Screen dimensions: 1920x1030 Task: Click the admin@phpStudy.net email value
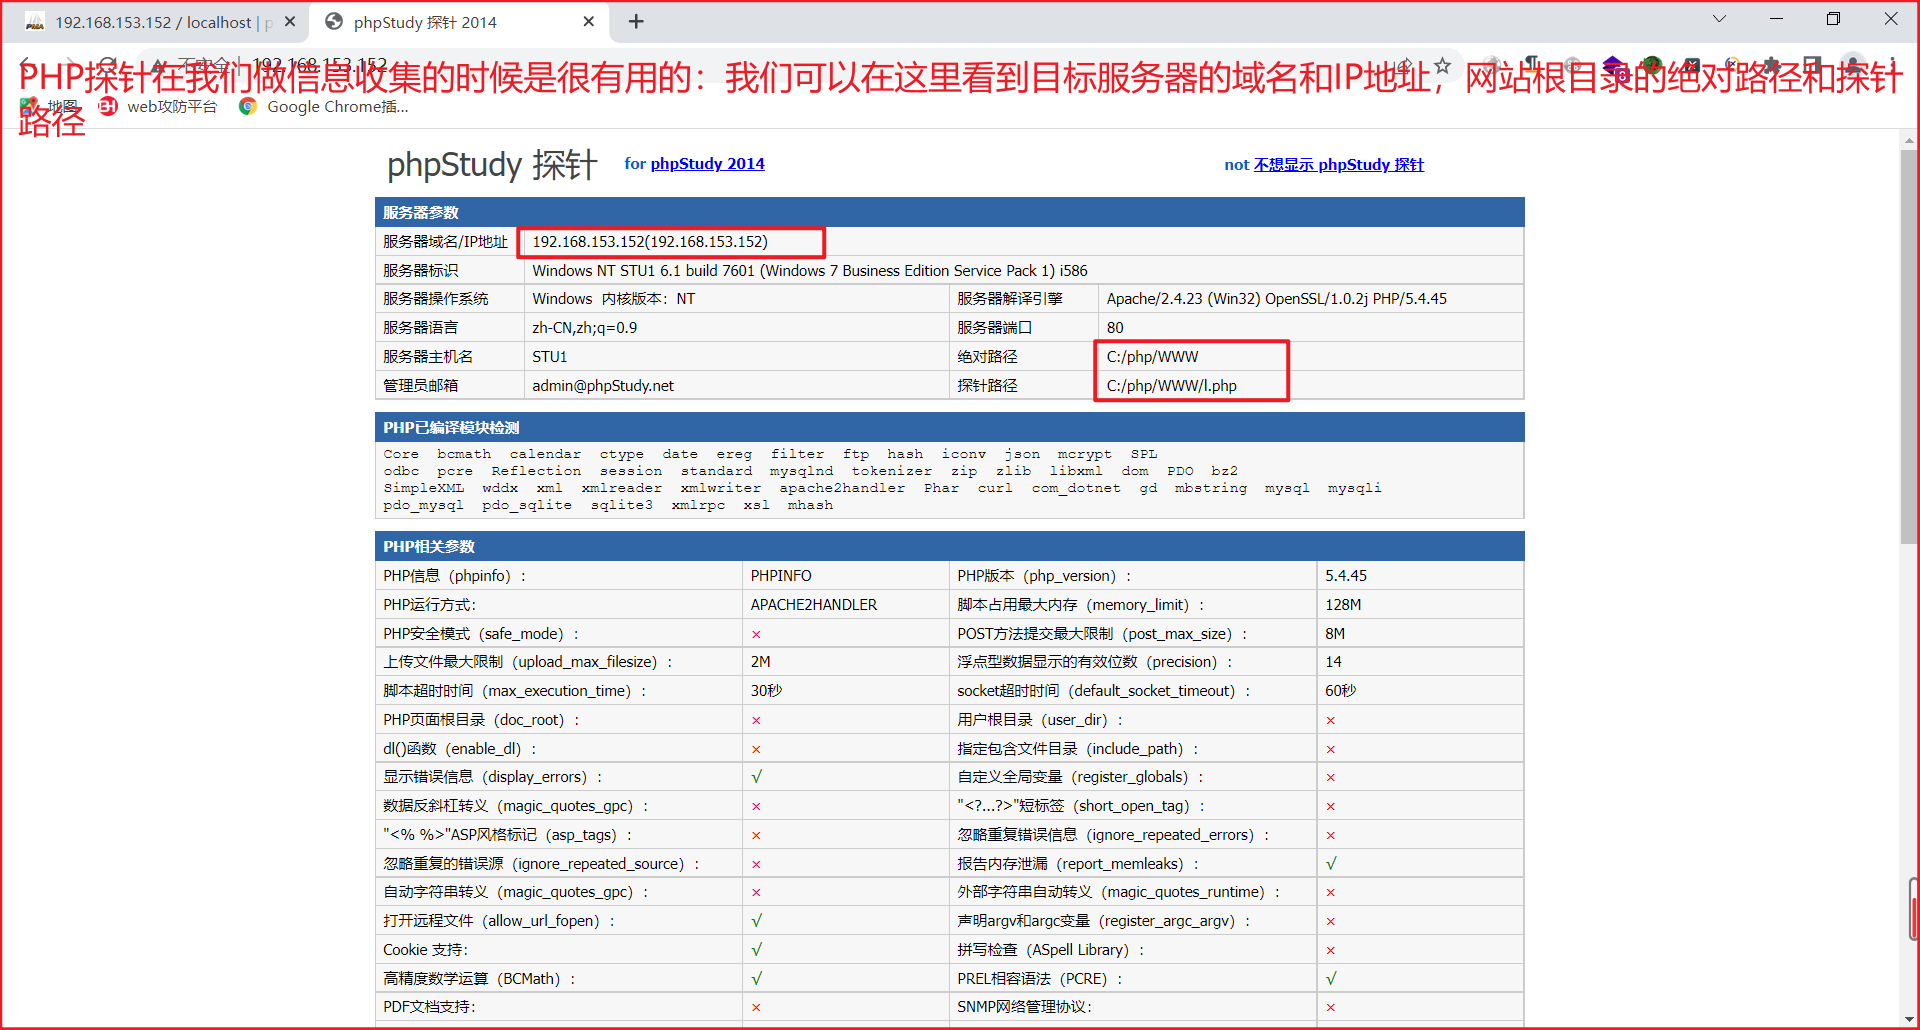point(603,386)
